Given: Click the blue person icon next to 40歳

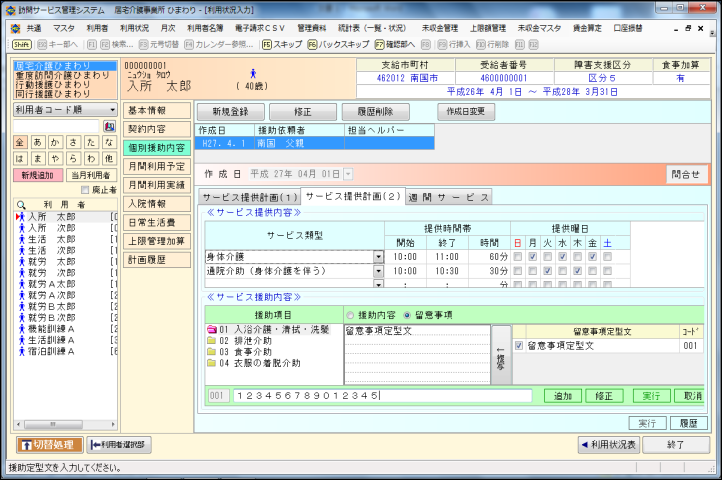Looking at the screenshot, I should 252,73.
